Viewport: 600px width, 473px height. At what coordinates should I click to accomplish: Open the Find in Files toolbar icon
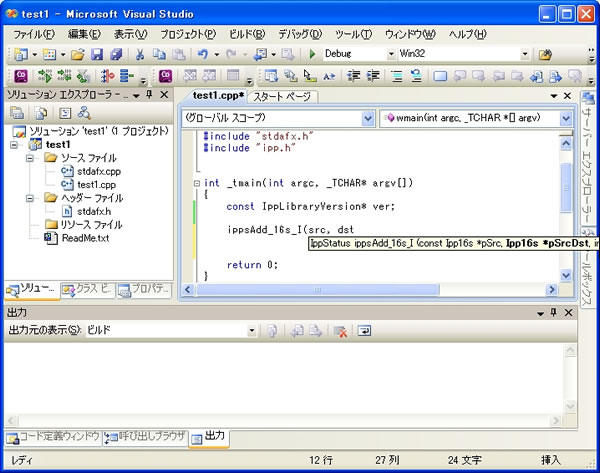[x=545, y=55]
